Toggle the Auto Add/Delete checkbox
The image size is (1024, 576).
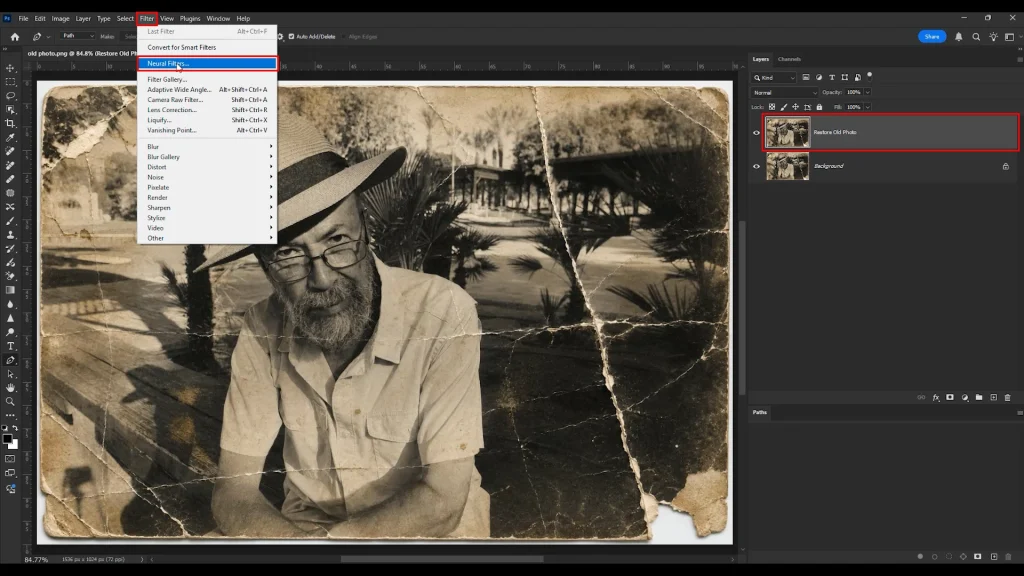click(x=291, y=37)
